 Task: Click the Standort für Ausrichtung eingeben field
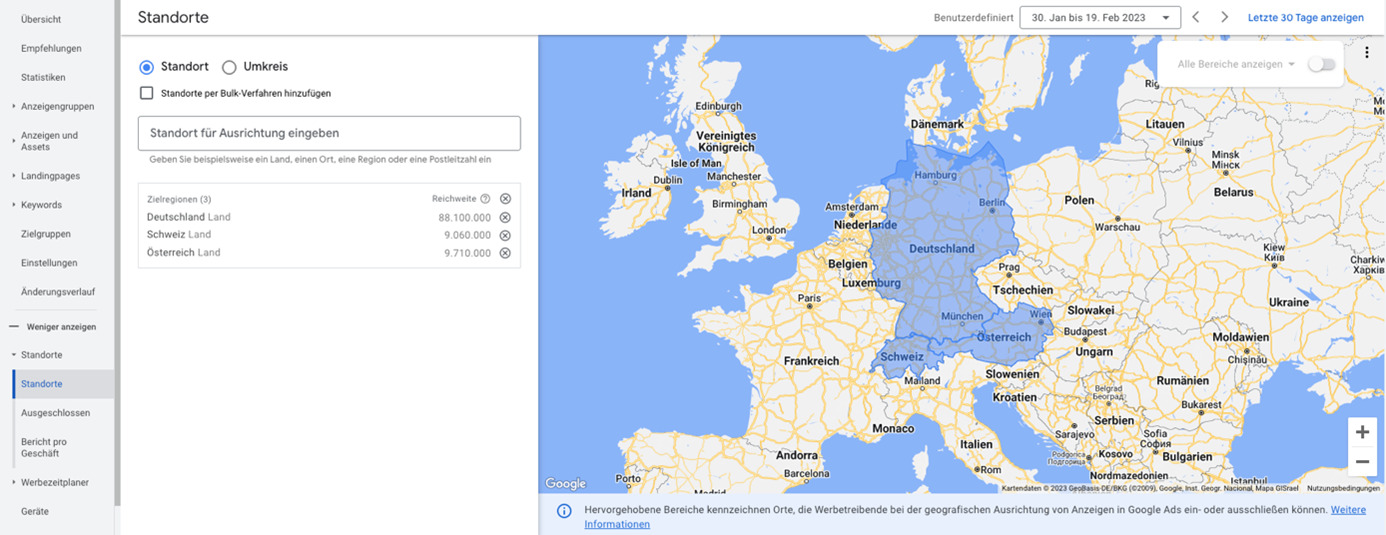click(329, 133)
